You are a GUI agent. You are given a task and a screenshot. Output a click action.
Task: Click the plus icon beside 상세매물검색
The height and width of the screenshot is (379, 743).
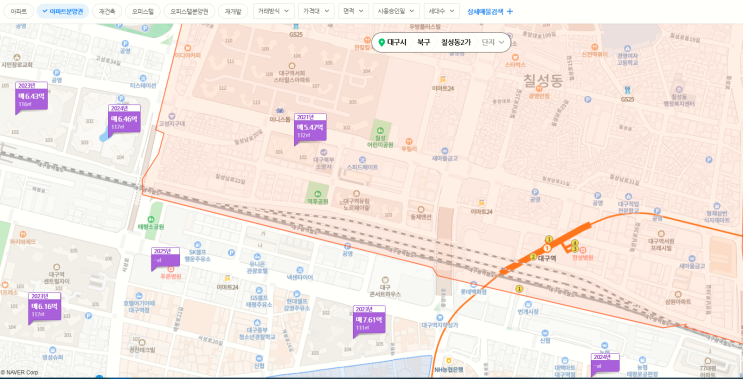[510, 11]
